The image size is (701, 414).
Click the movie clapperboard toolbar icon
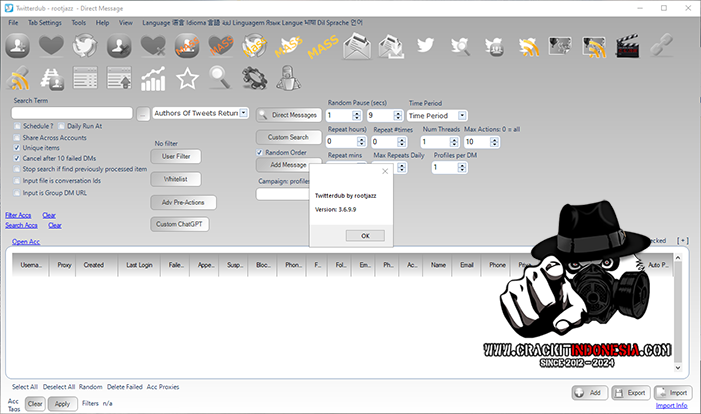(x=626, y=46)
